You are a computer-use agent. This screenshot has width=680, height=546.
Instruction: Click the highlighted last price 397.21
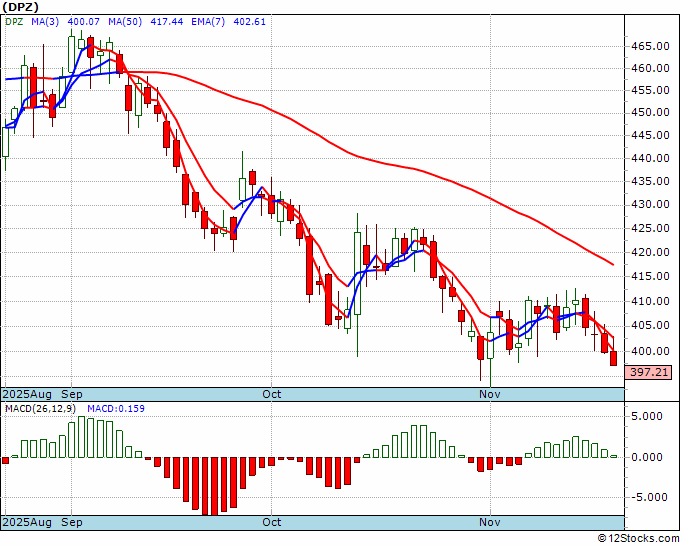point(648,372)
